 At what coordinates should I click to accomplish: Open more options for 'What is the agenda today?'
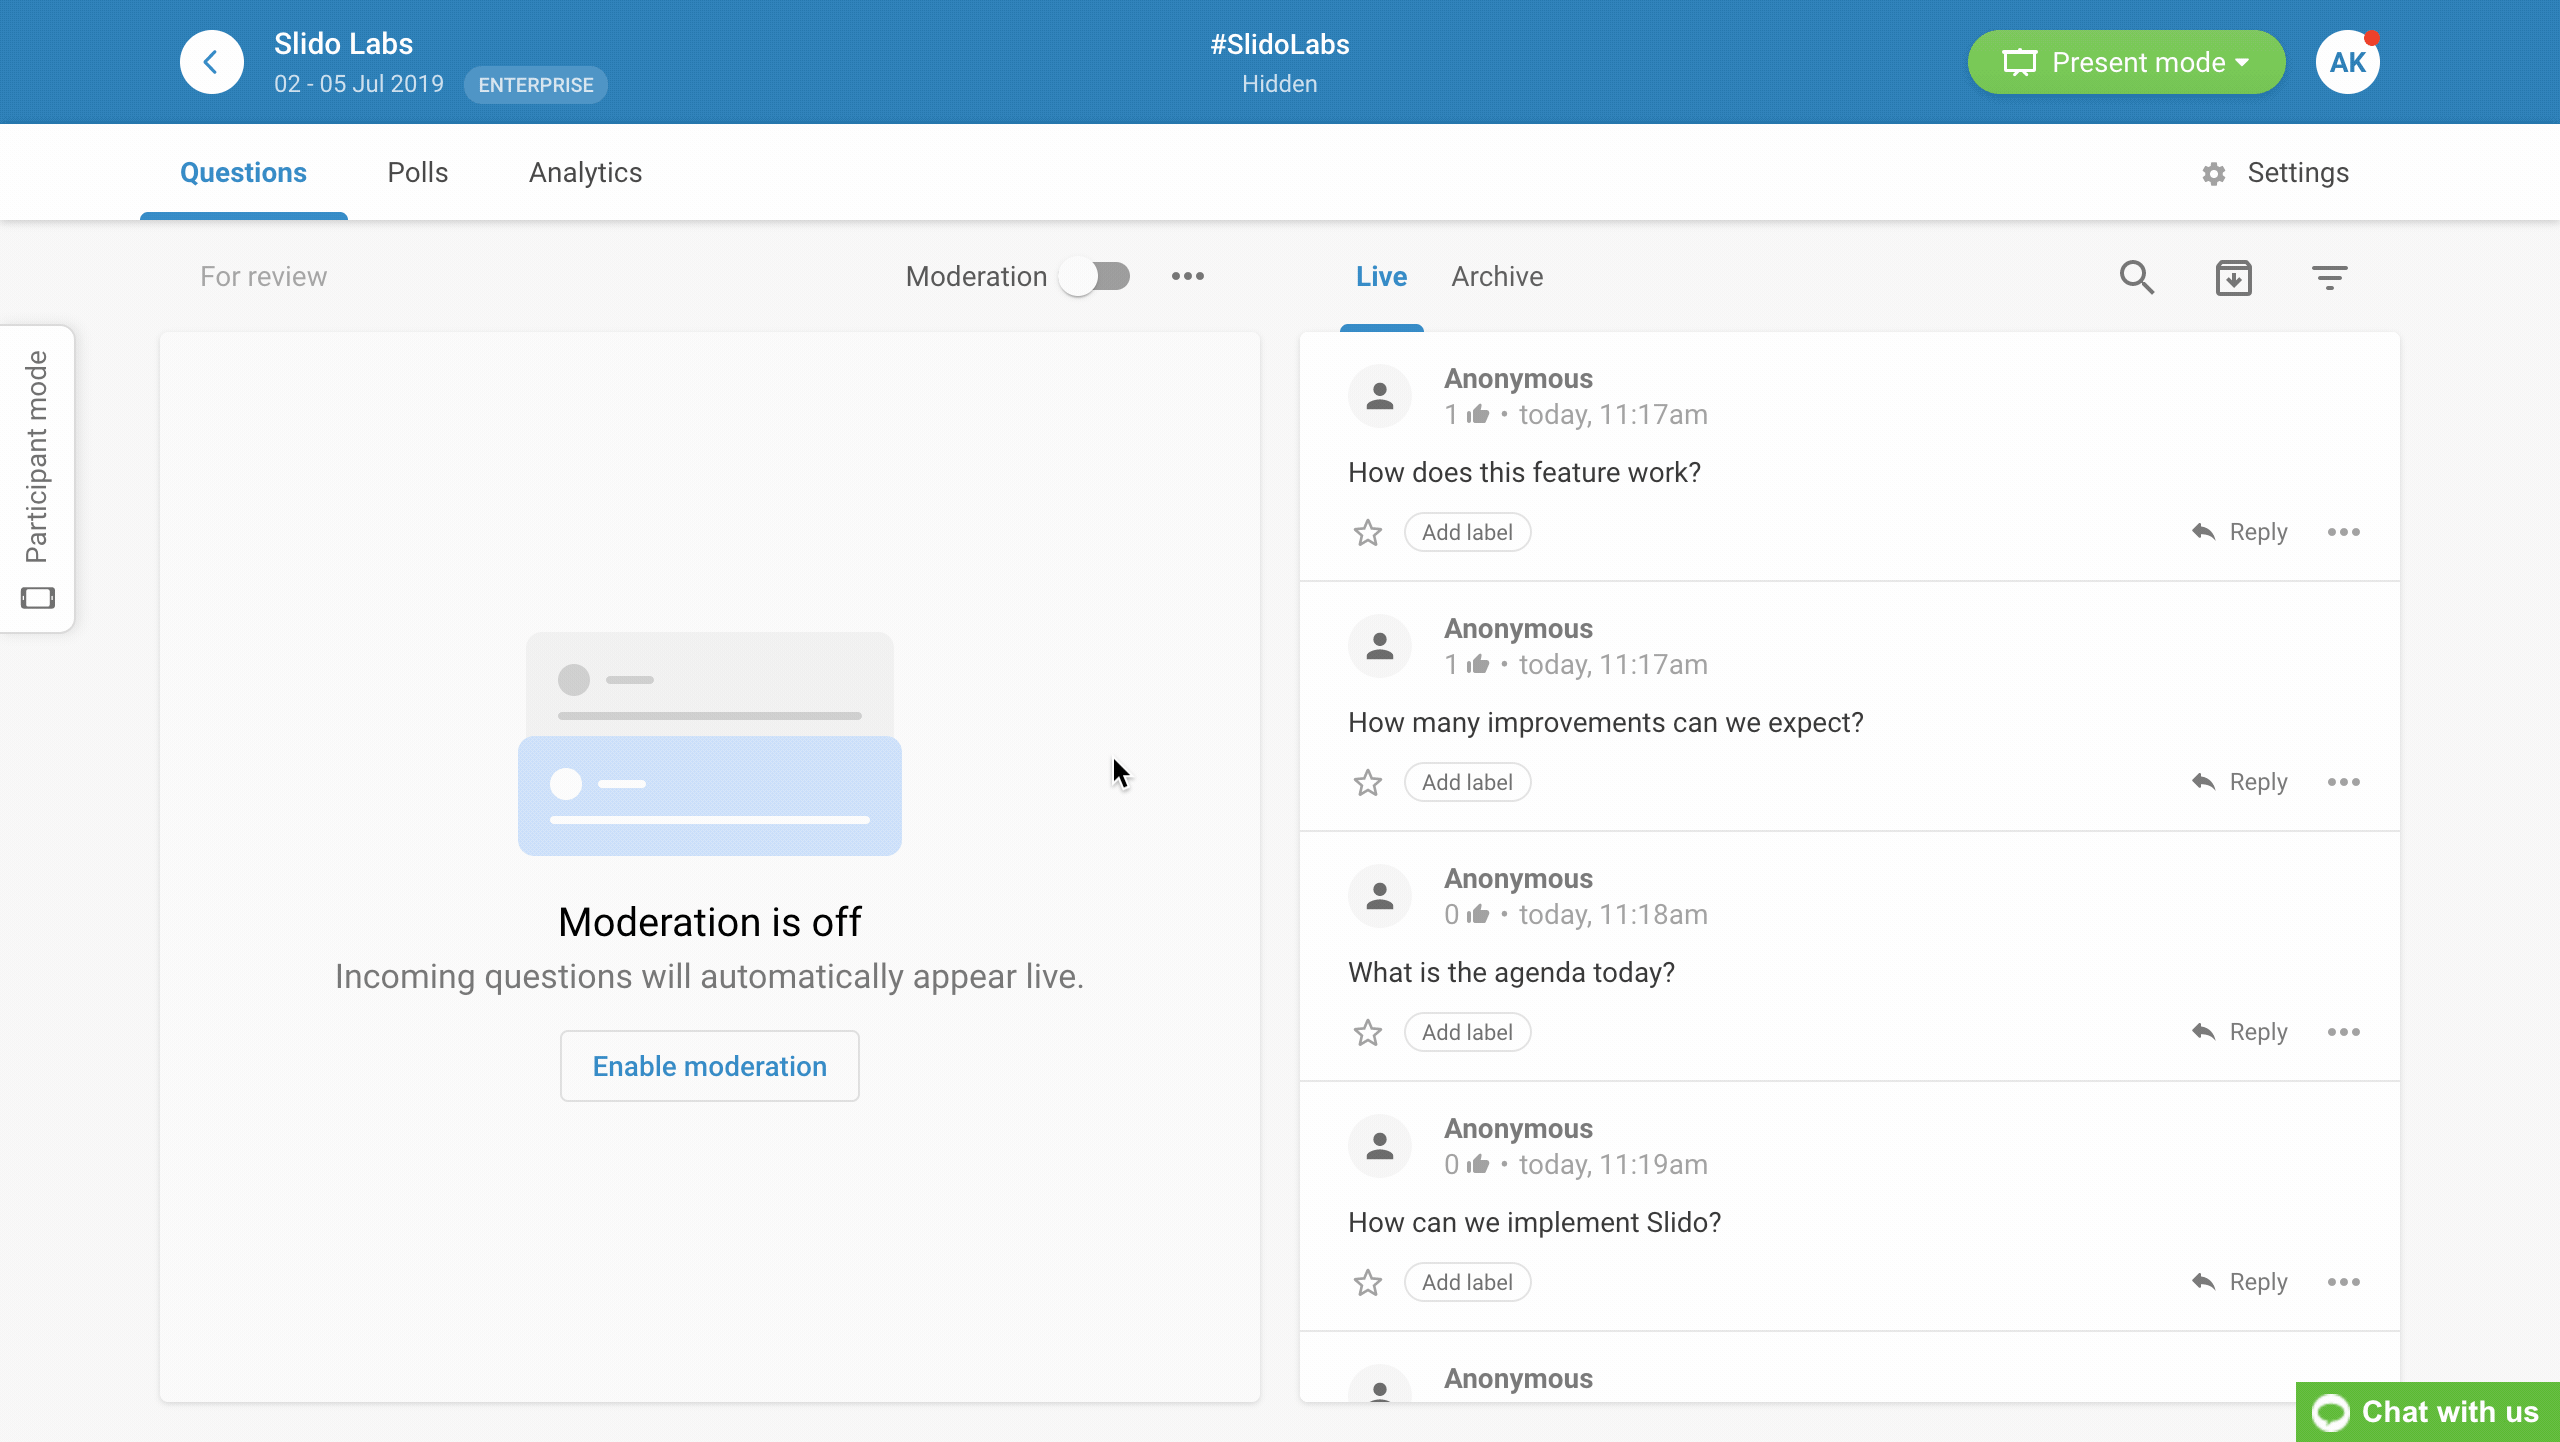click(x=2344, y=1032)
